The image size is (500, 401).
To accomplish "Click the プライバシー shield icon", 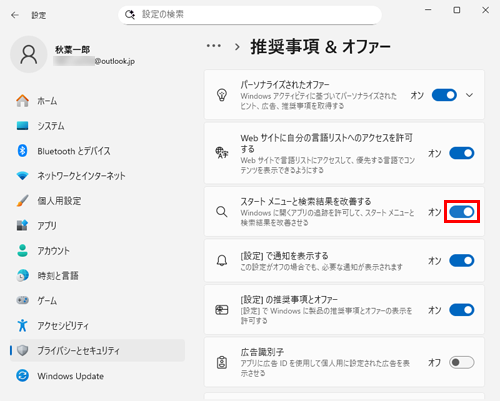I will pos(22,350).
